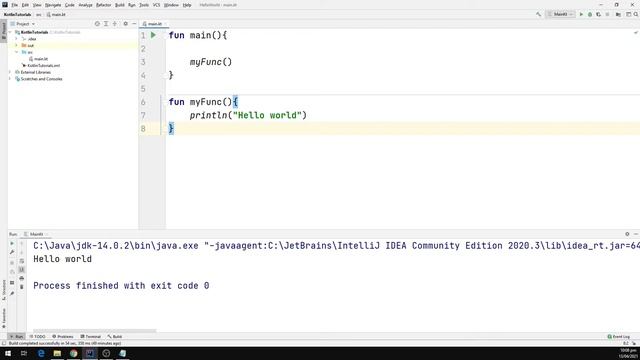This screenshot has width=640, height=360.
Task: Collapse the KotlinTutorials root folder
Action: click(11, 32)
